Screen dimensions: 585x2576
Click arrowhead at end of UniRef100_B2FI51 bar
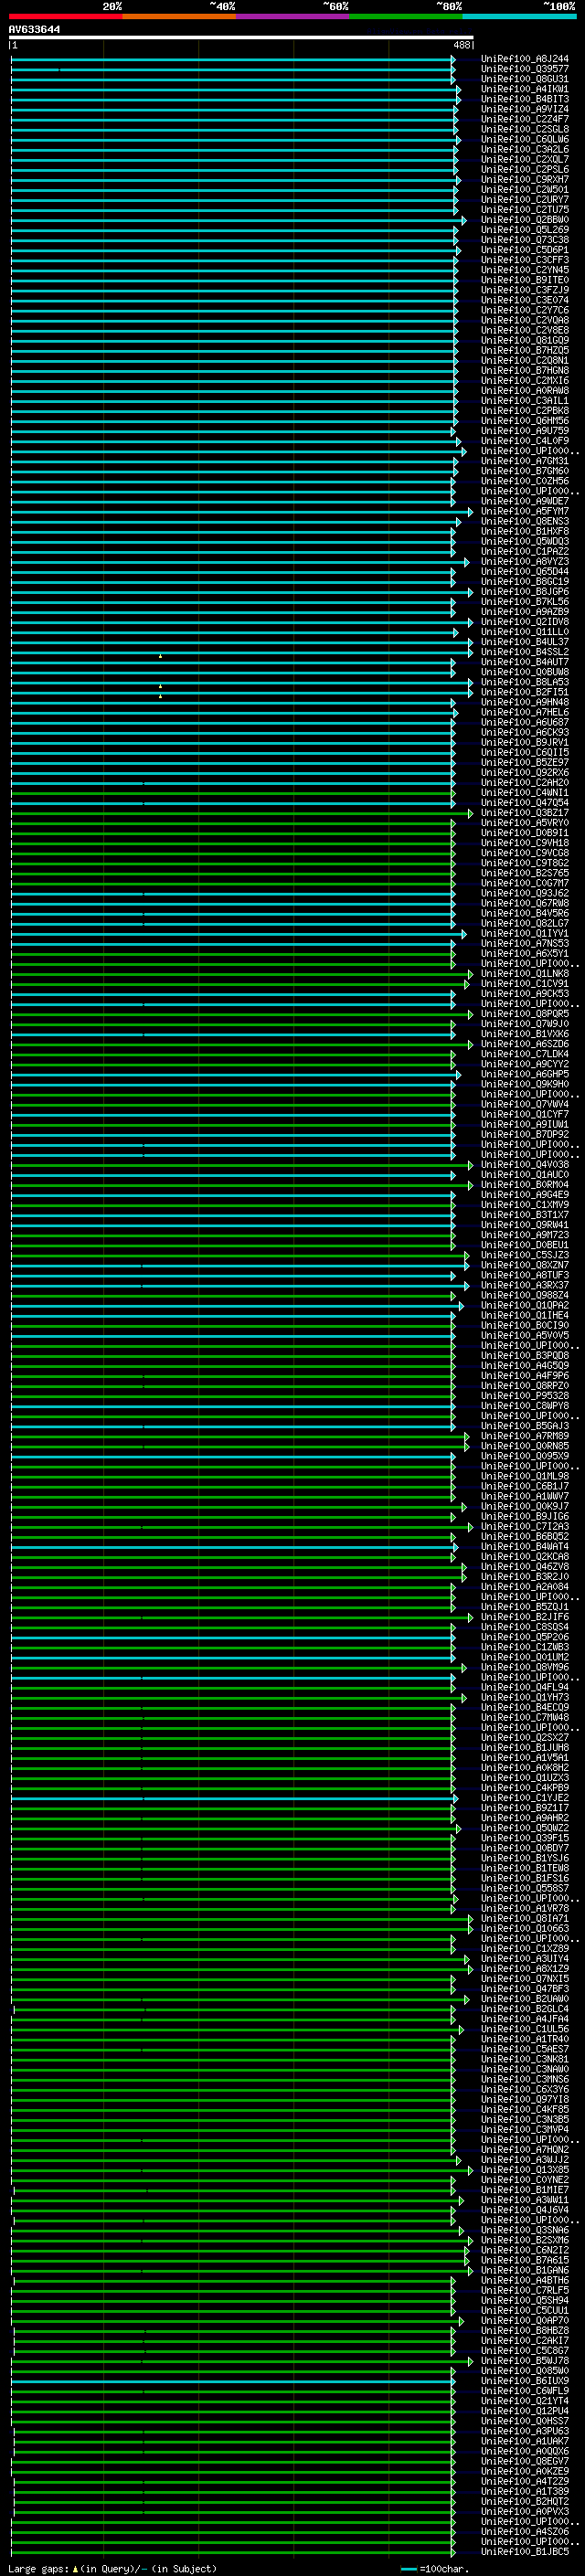pyautogui.click(x=470, y=692)
